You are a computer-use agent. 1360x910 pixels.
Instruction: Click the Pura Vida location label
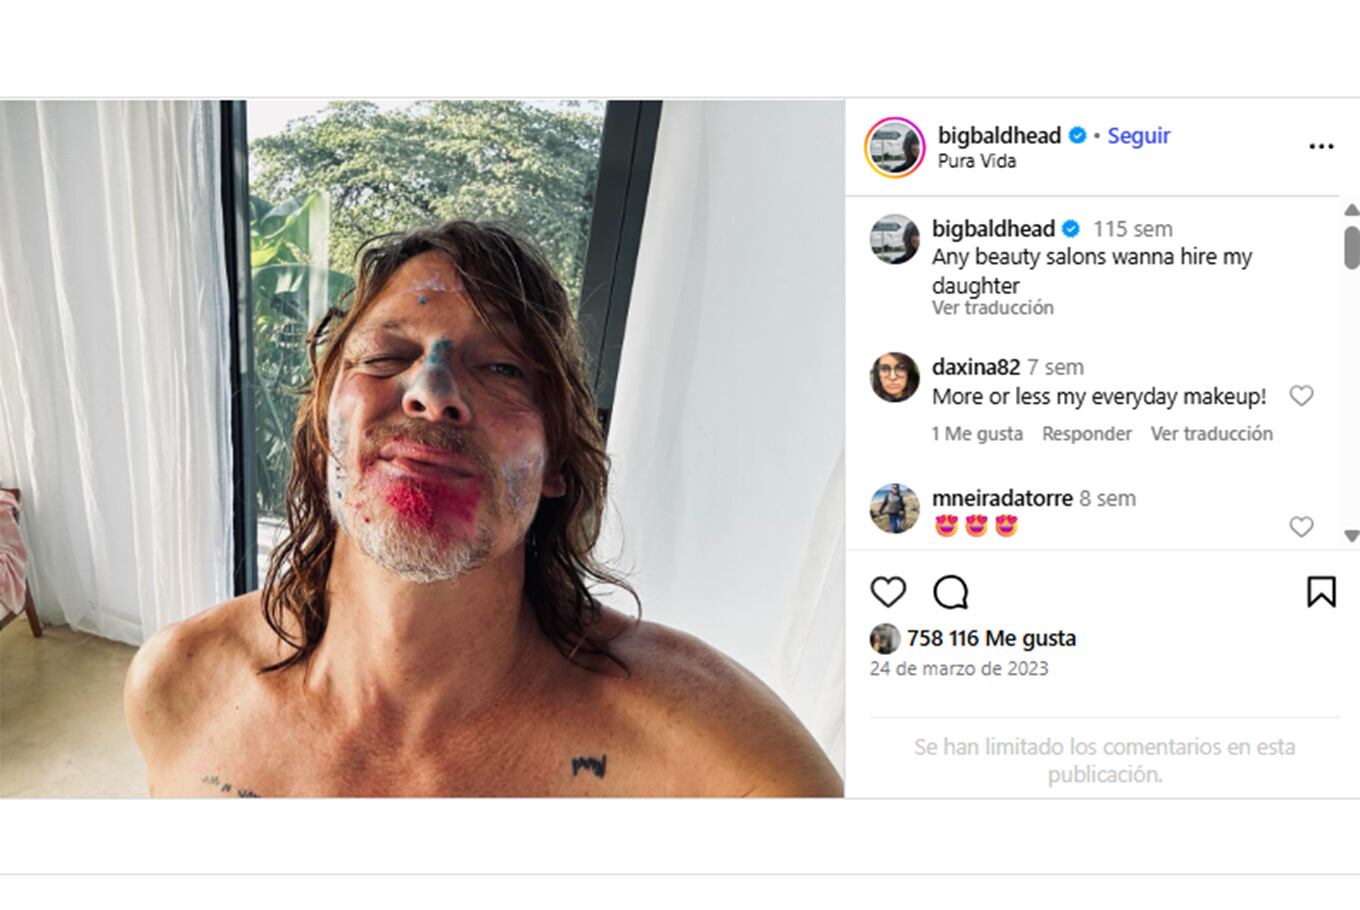pos(977,161)
